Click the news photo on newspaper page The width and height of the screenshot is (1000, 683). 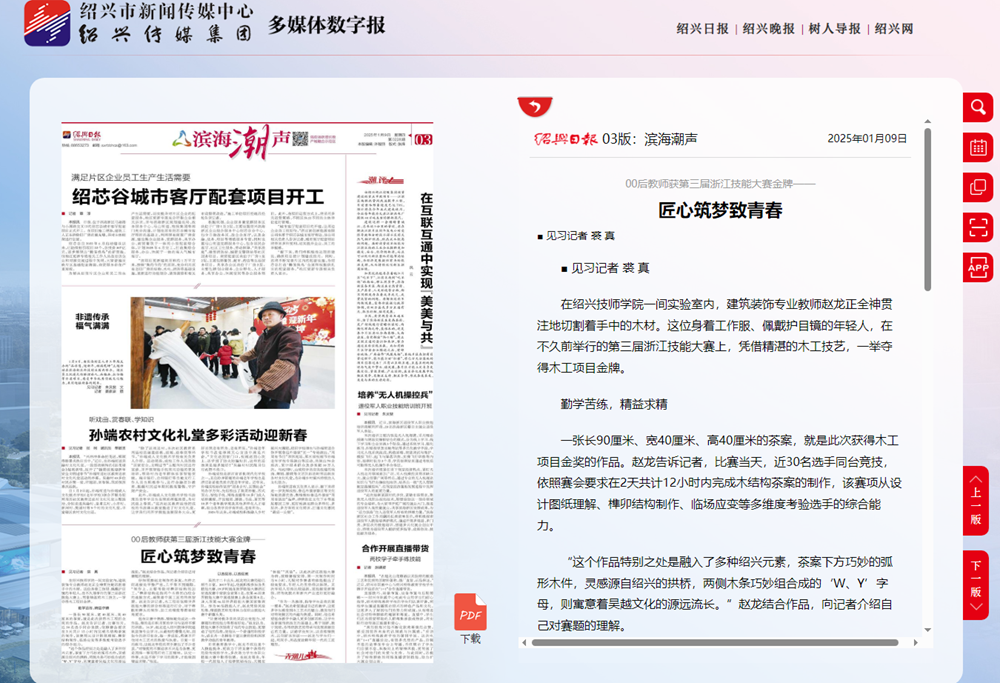tap(232, 352)
